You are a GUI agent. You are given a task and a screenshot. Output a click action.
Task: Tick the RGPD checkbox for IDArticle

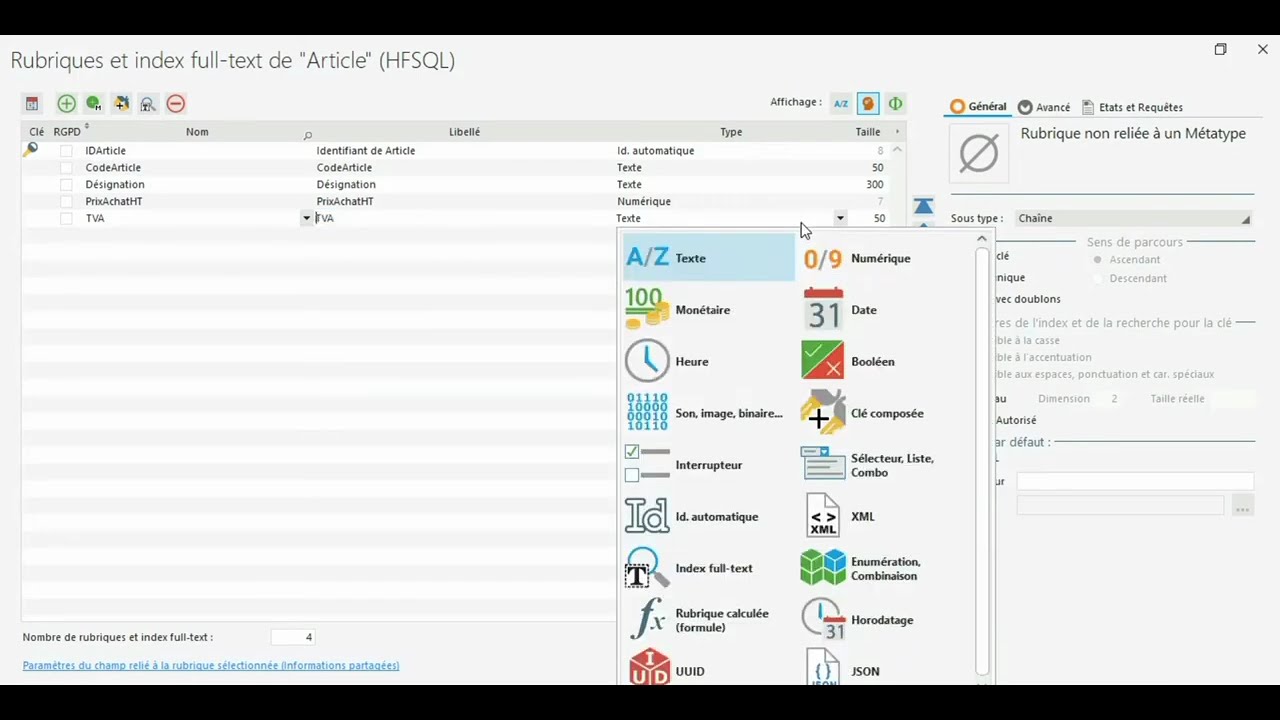[66, 151]
